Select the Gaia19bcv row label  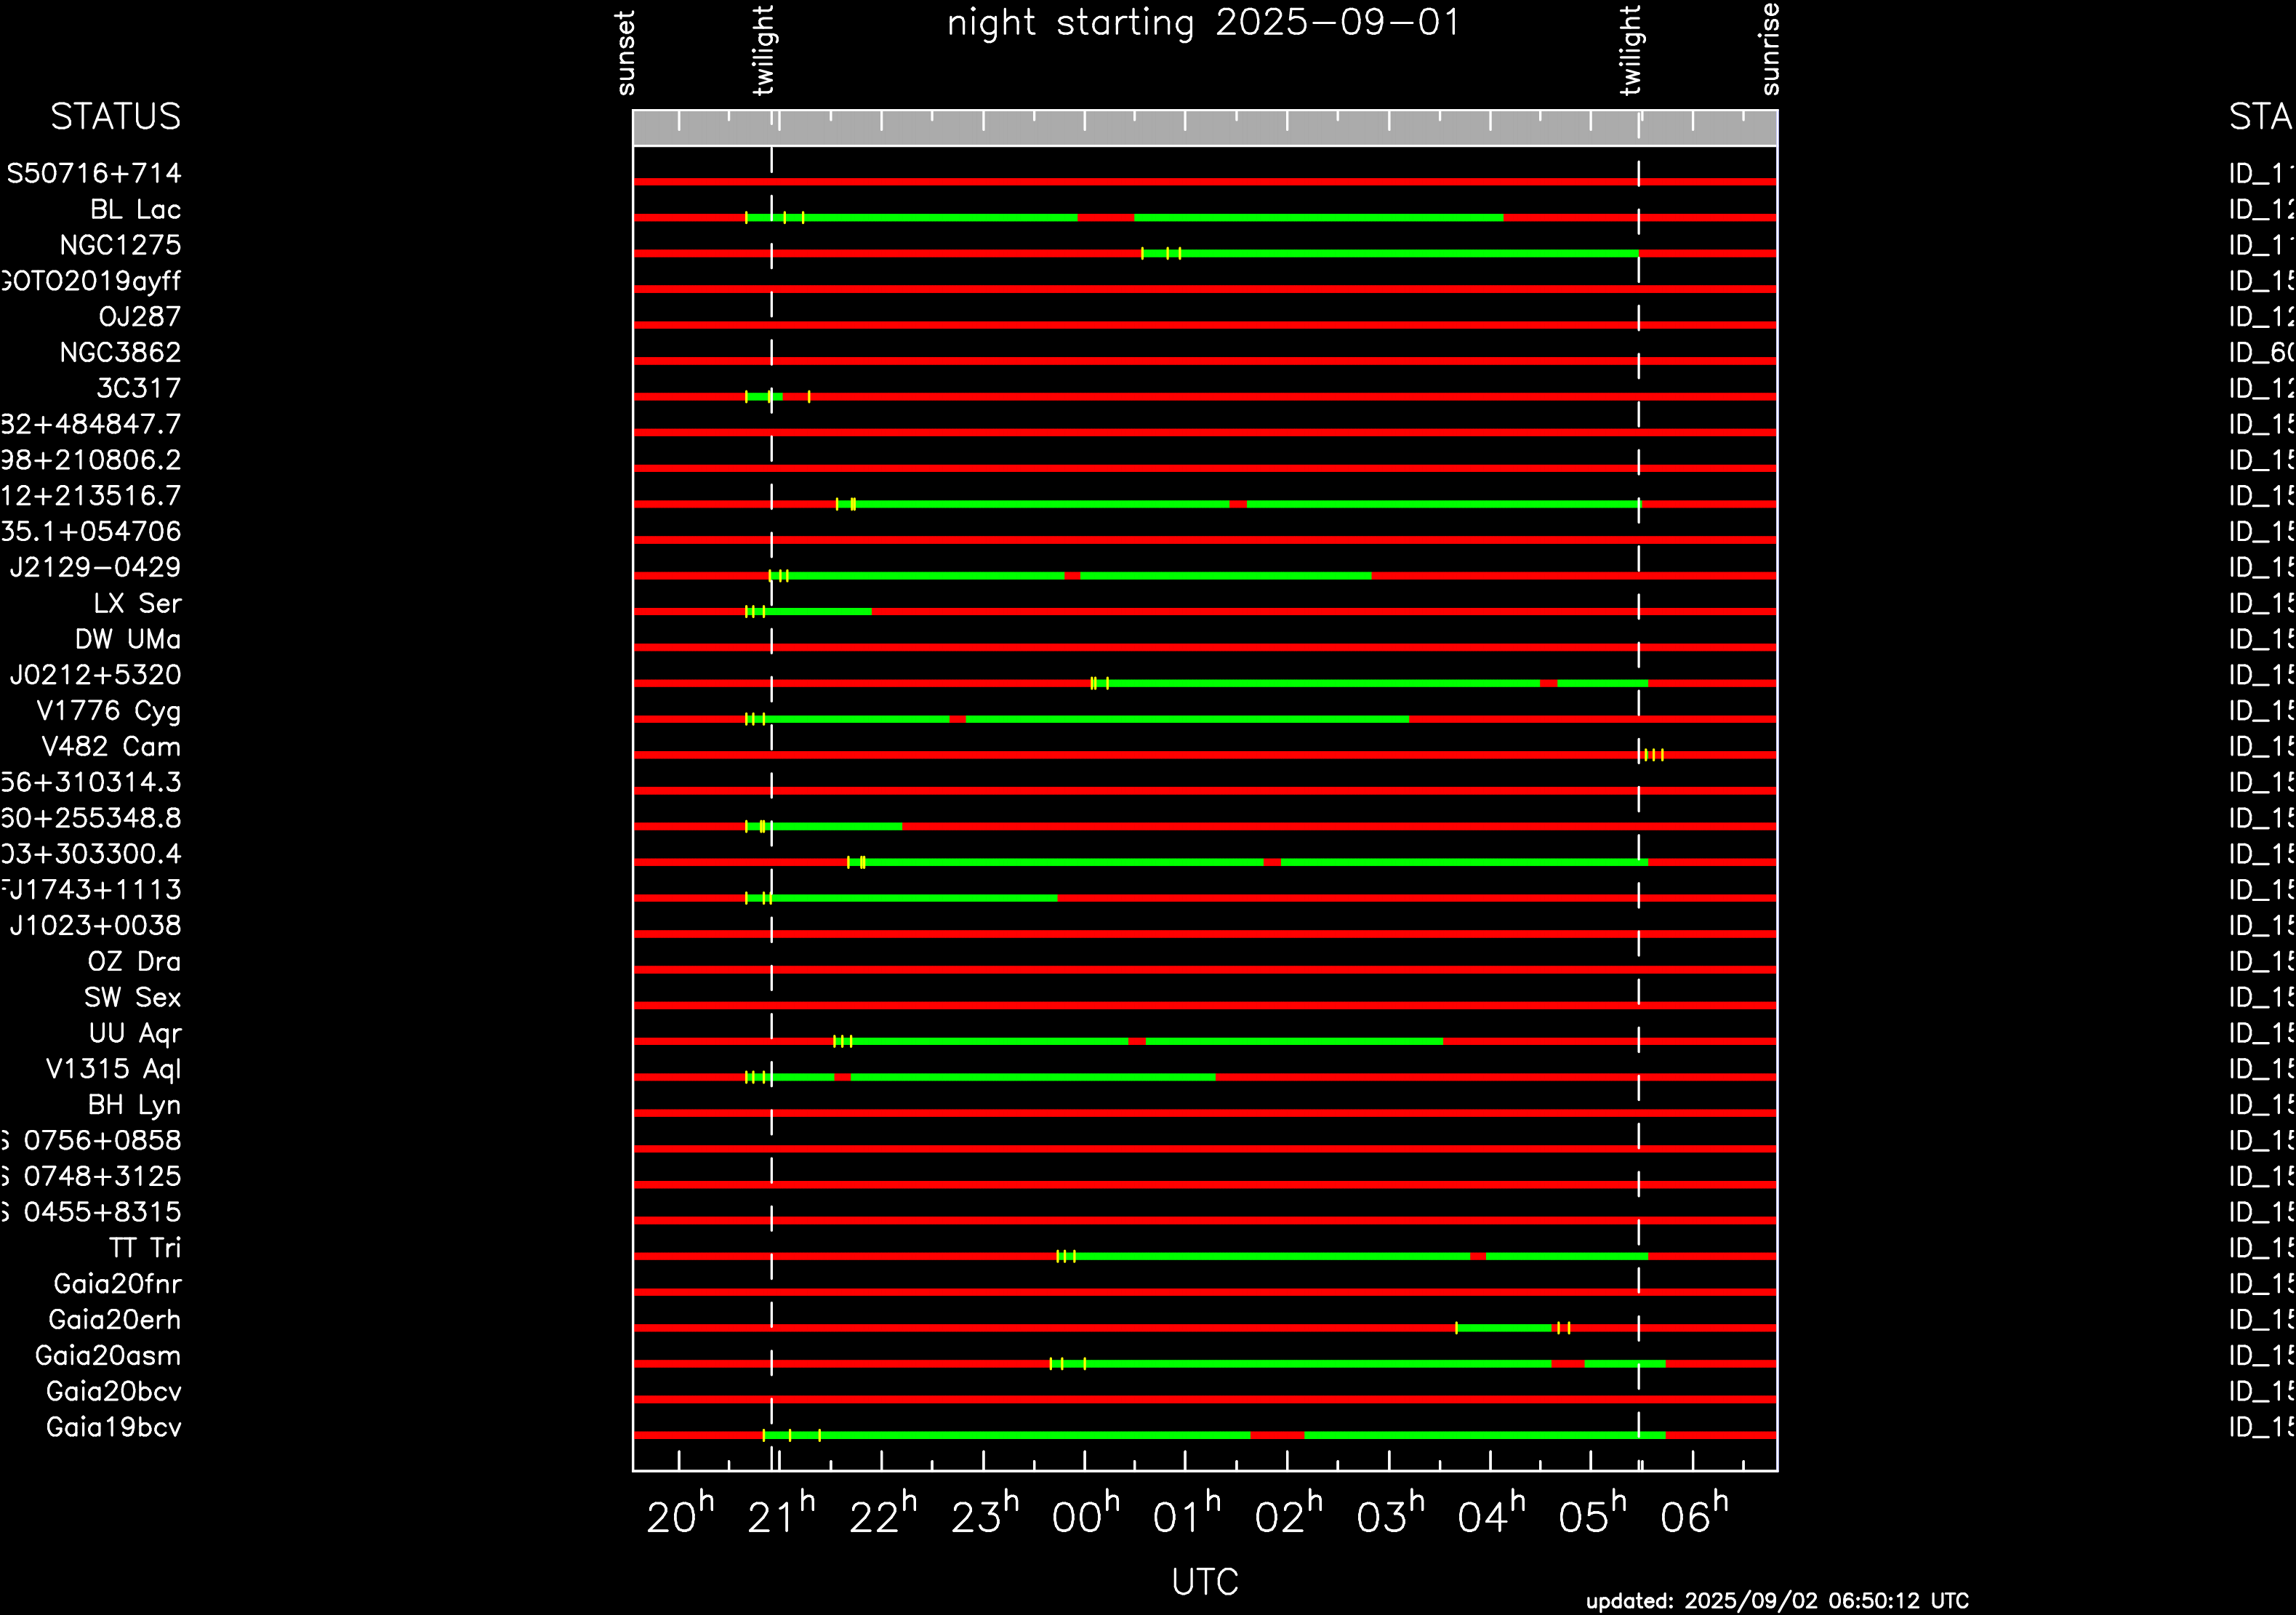click(114, 1427)
